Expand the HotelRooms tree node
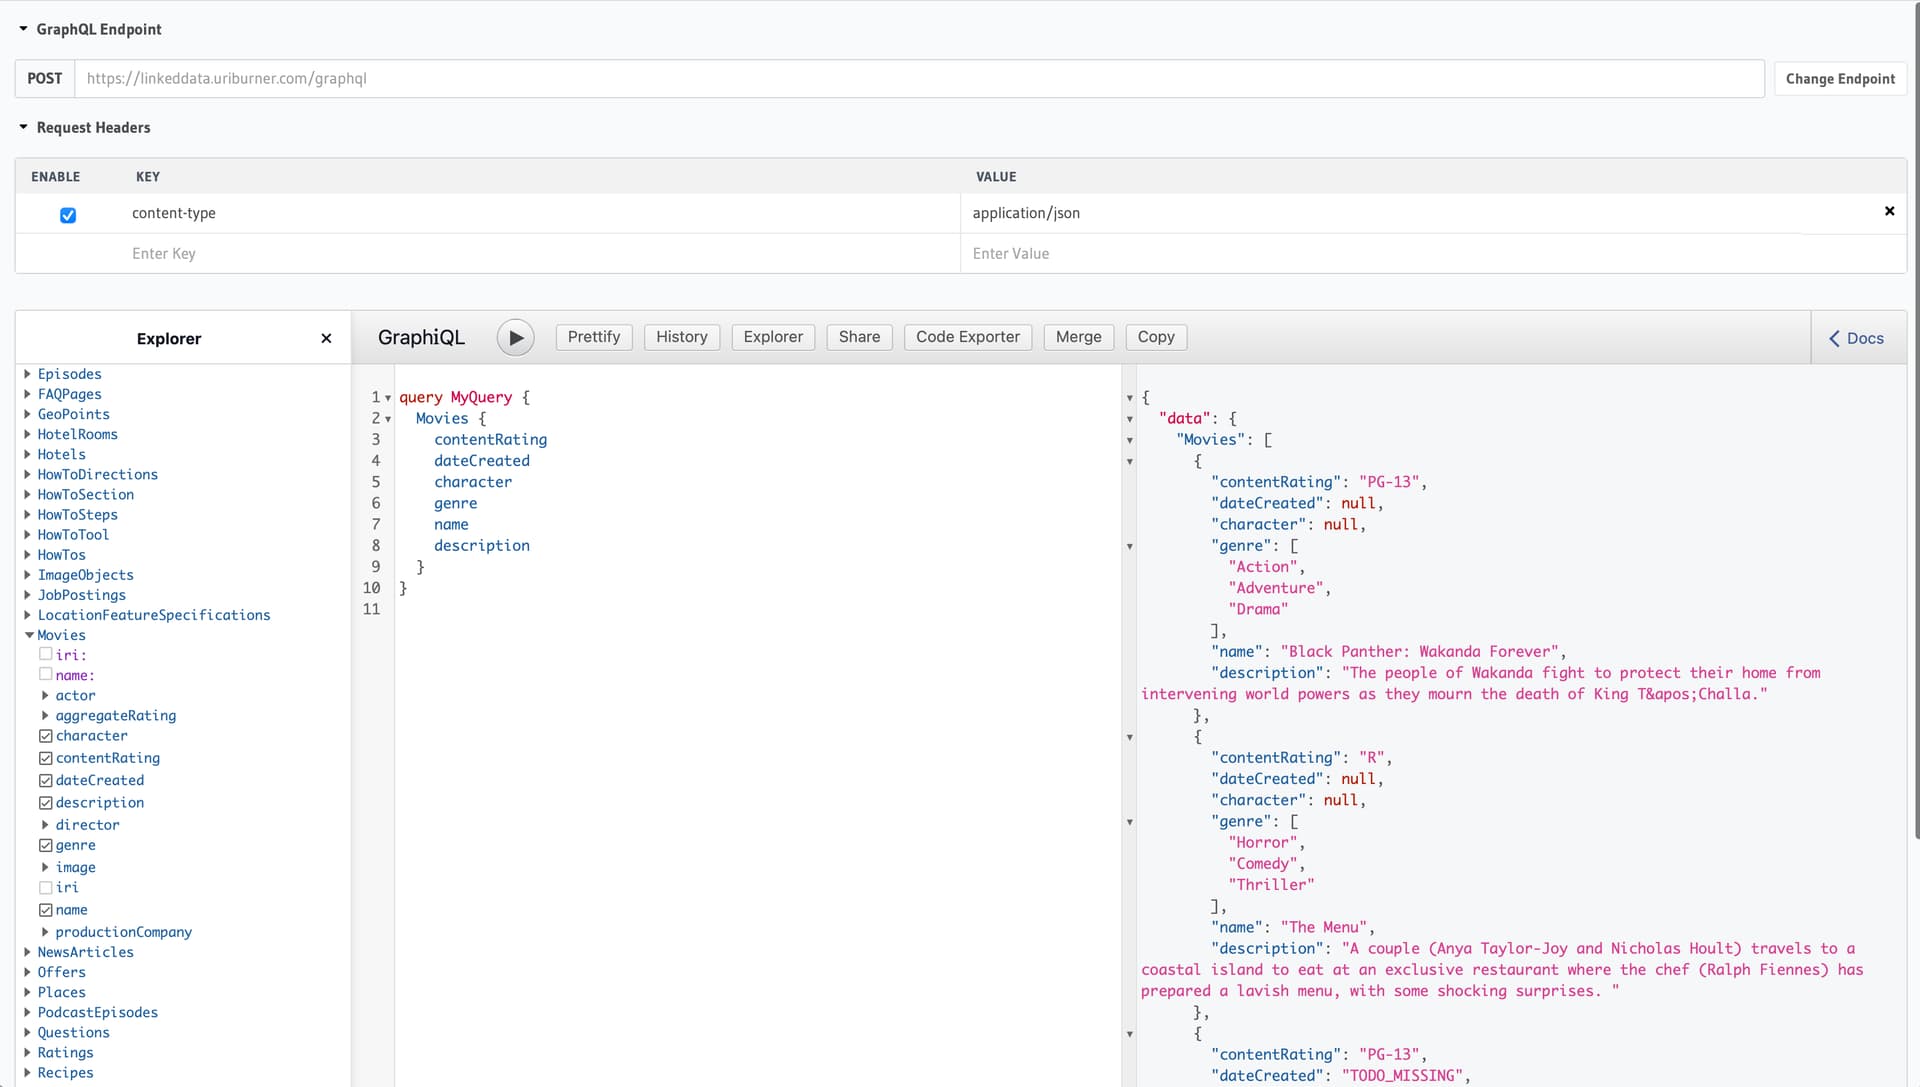Image resolution: width=1920 pixels, height=1087 pixels. (27, 434)
